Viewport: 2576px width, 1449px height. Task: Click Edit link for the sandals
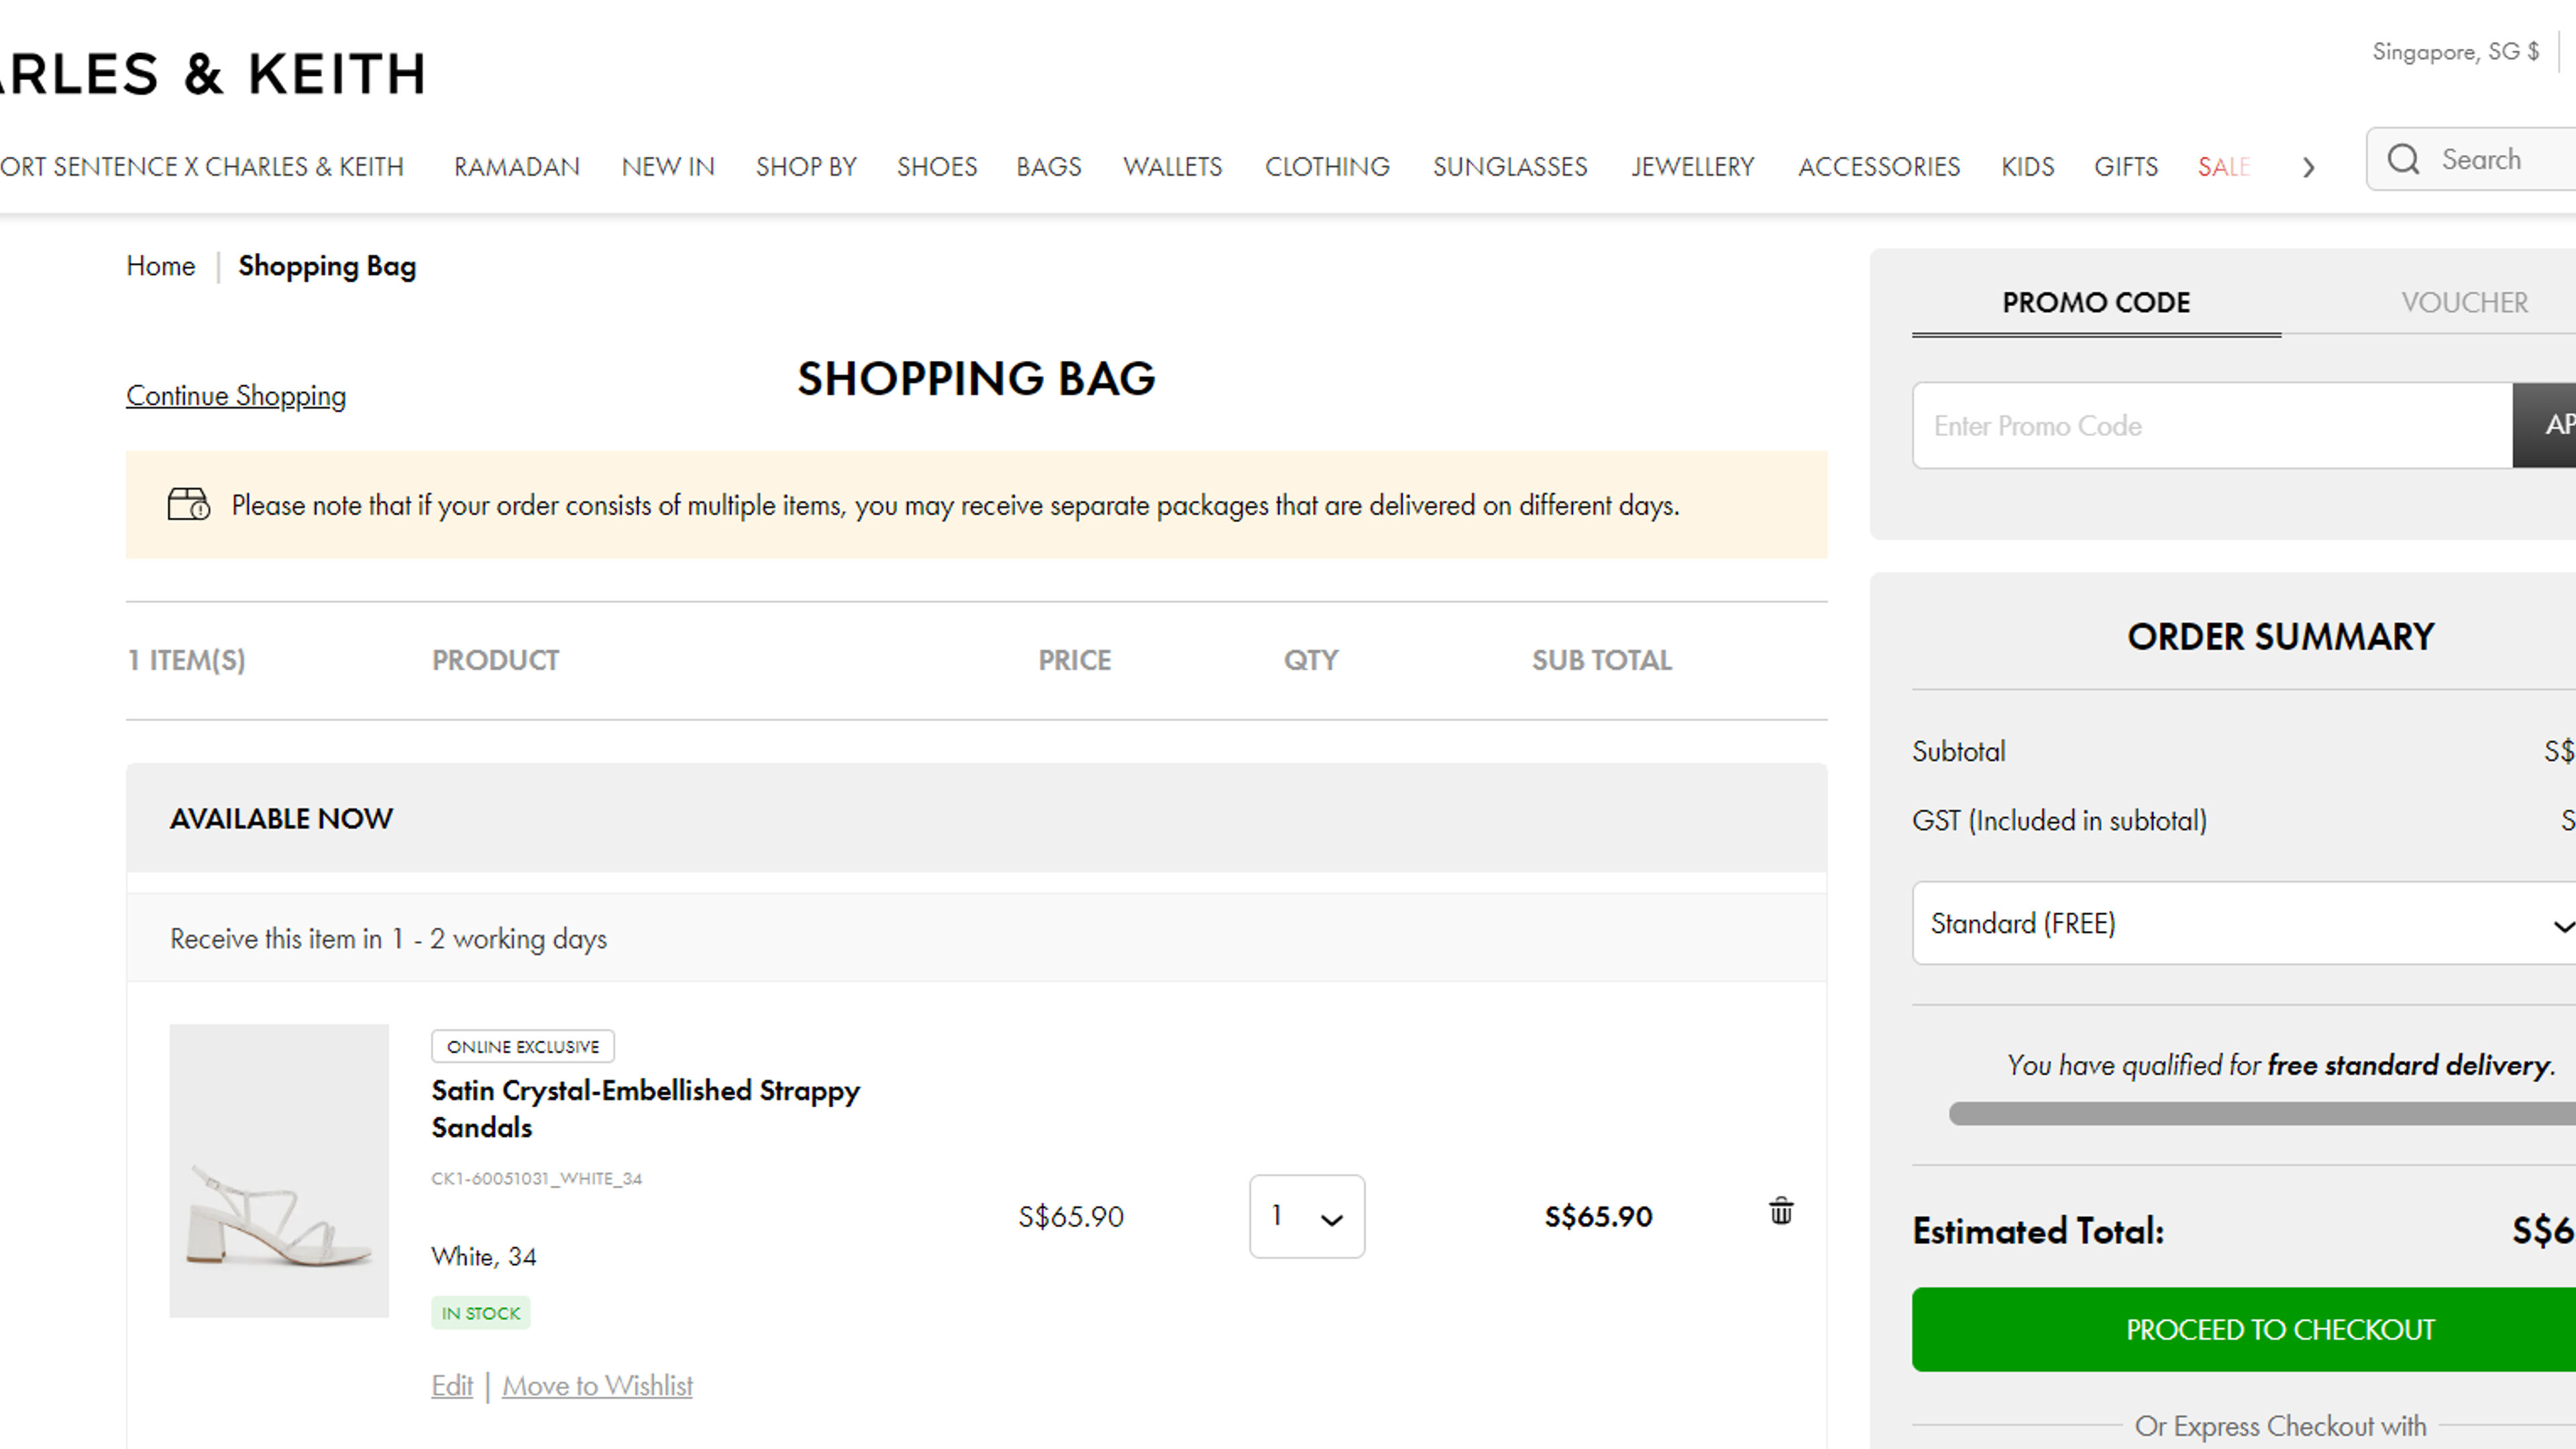tap(452, 1386)
